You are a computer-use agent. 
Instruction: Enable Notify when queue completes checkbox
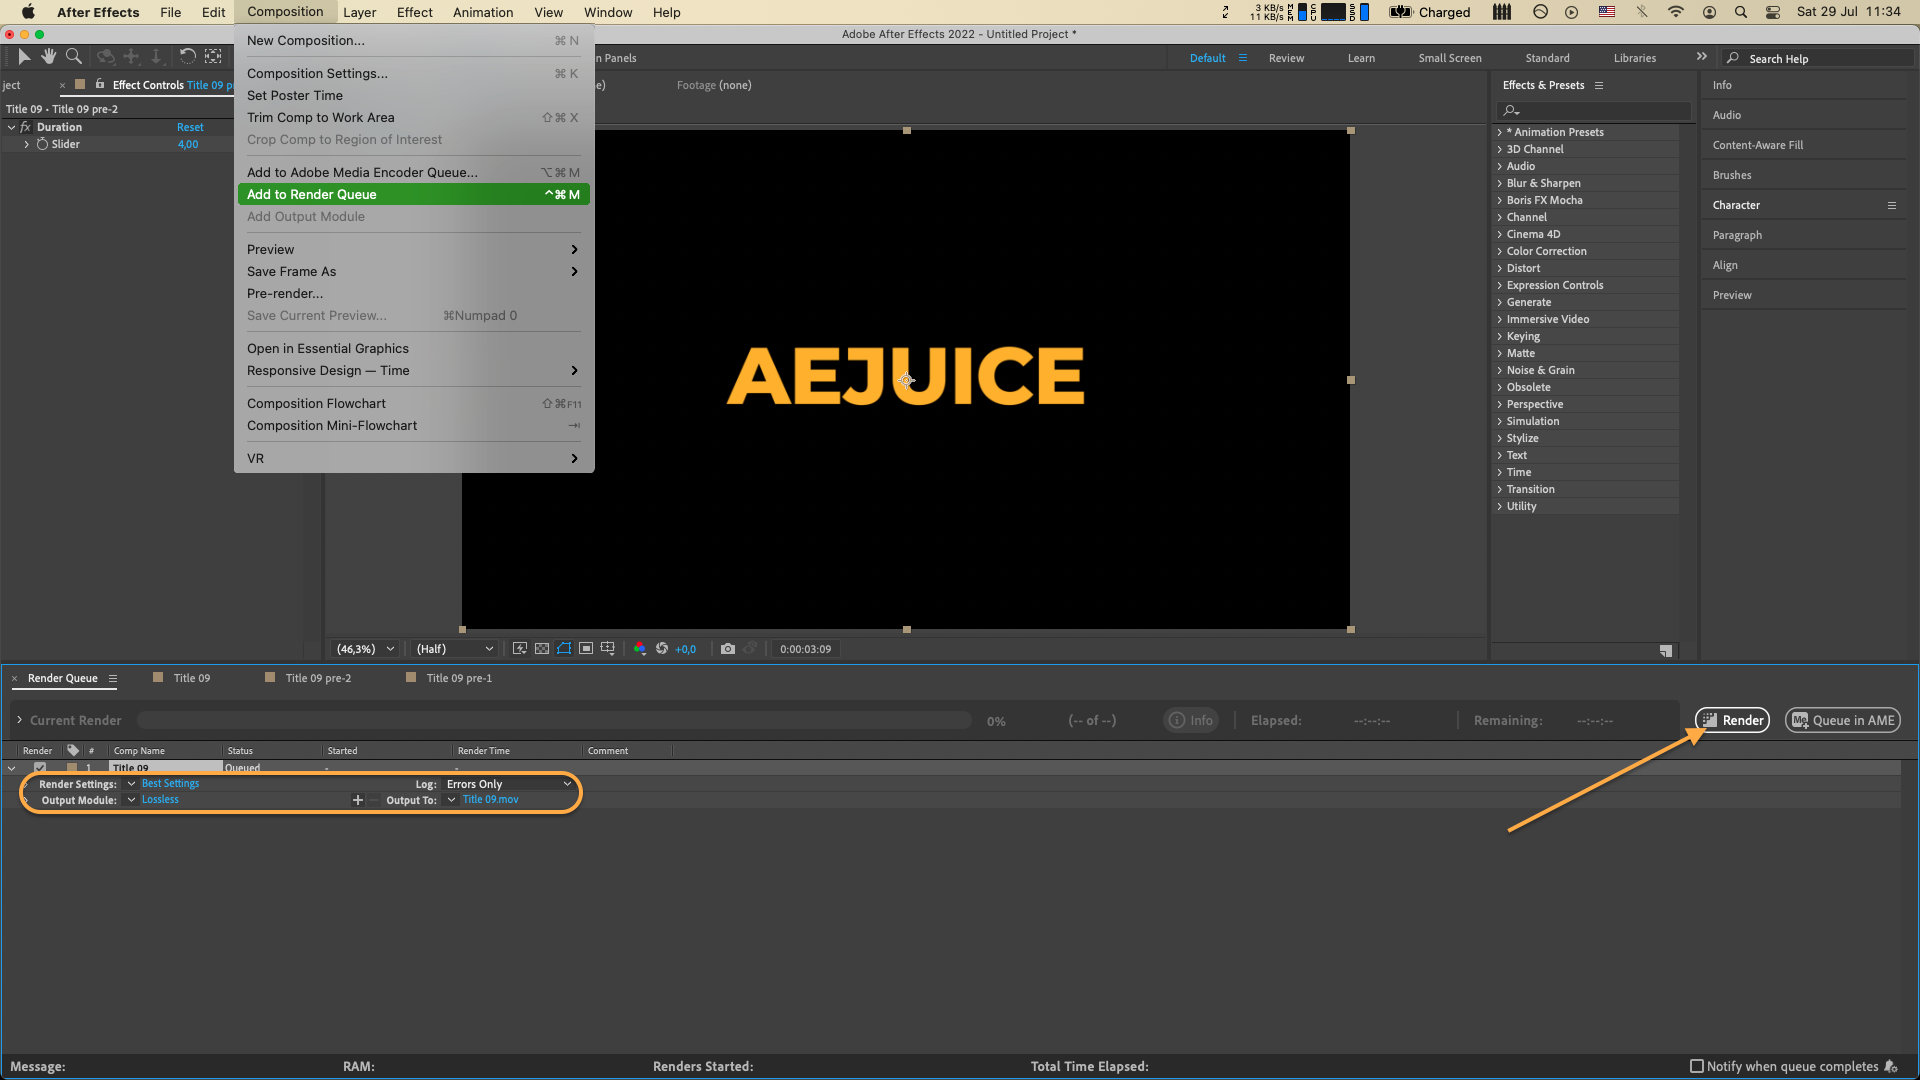[1697, 1066]
